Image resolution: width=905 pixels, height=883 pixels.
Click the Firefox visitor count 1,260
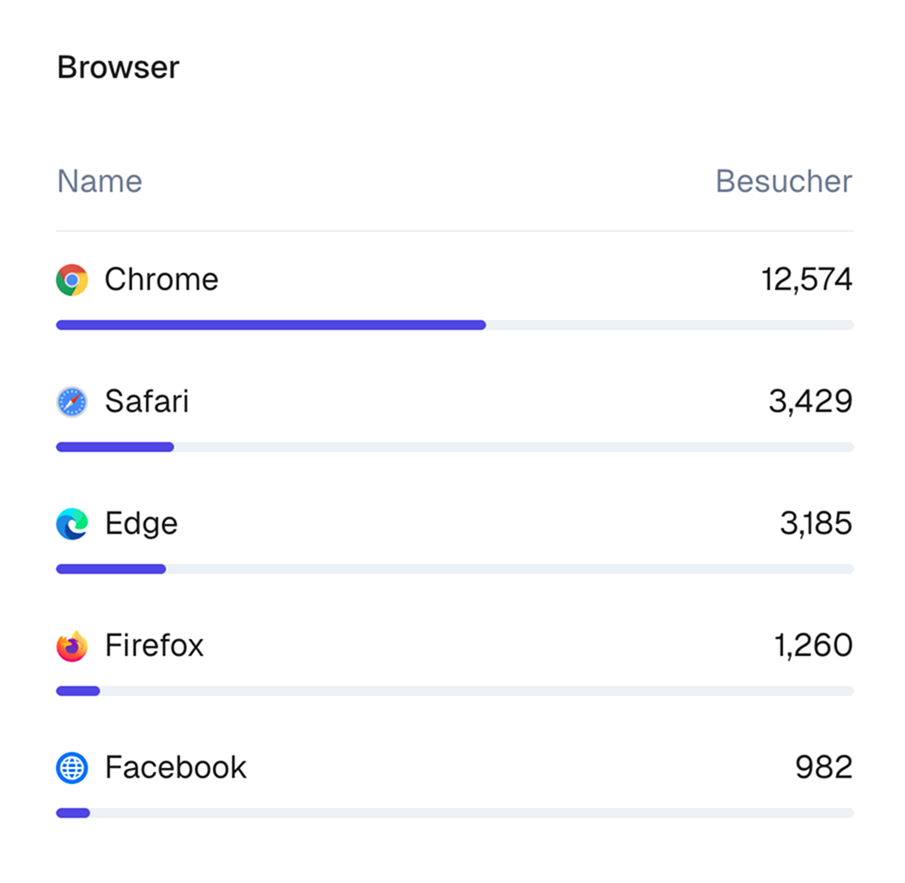pos(812,645)
